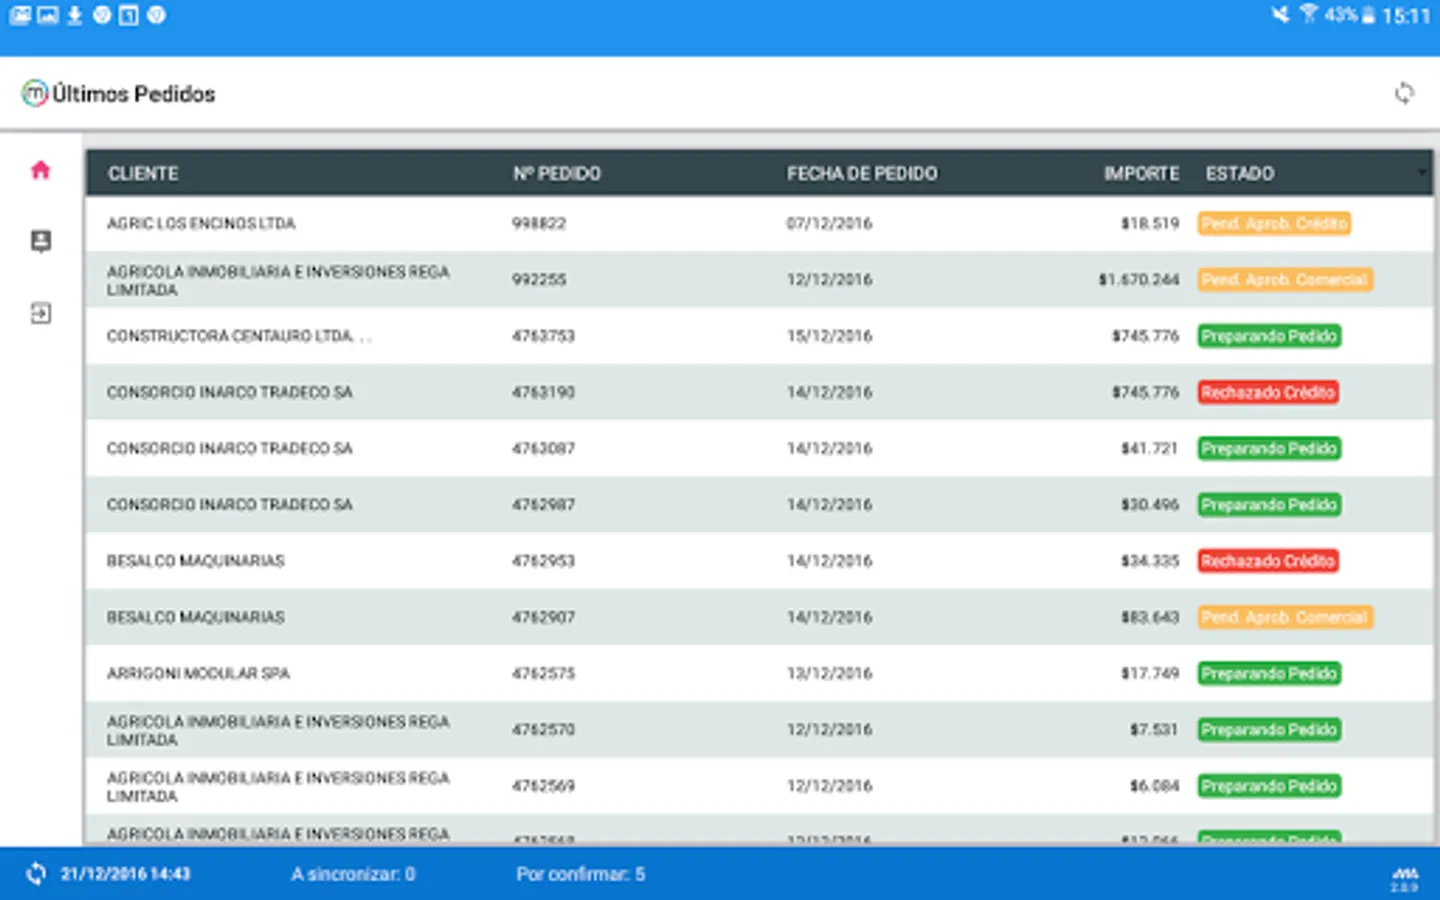
Task: Sort by IMPORTE column header
Action: tap(1141, 173)
